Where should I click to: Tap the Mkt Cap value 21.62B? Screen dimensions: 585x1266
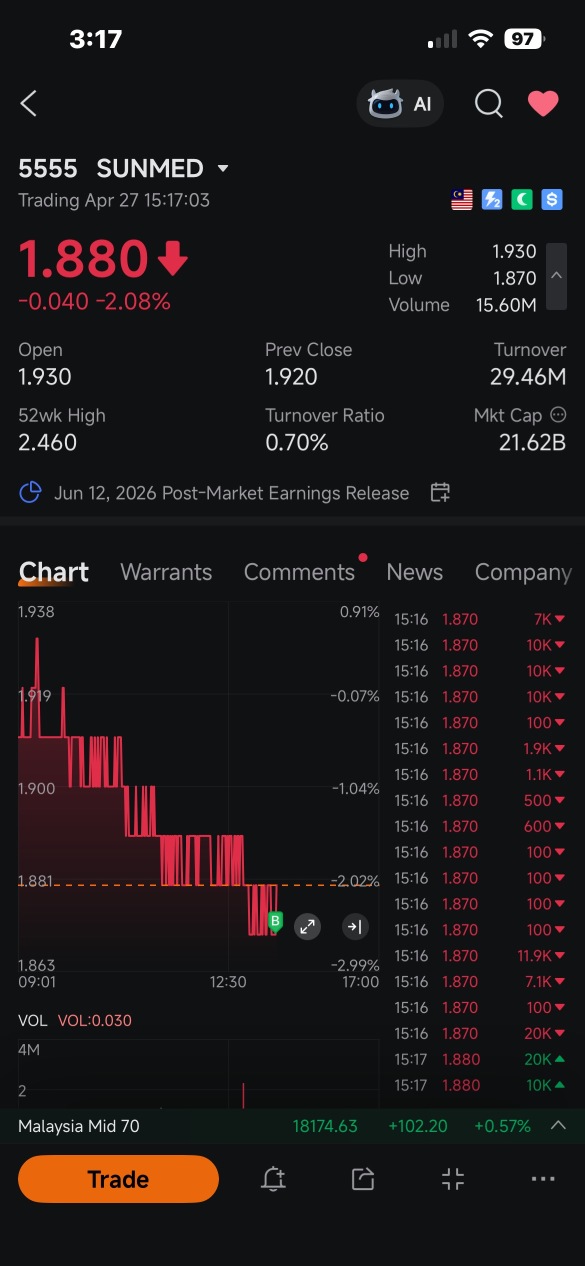[x=532, y=442]
